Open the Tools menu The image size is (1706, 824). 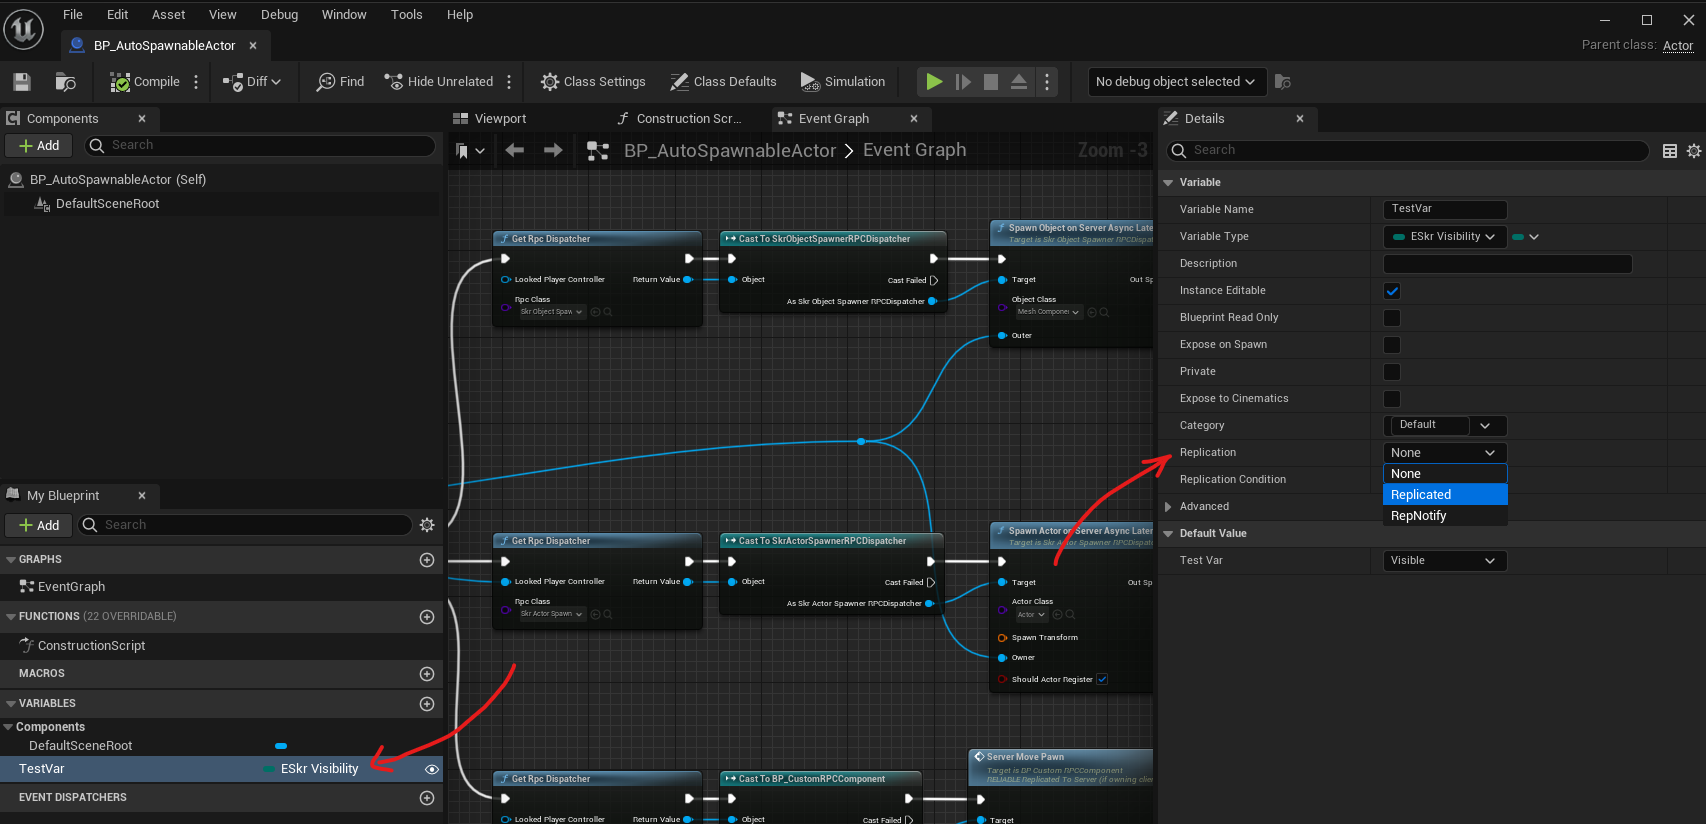[406, 15]
